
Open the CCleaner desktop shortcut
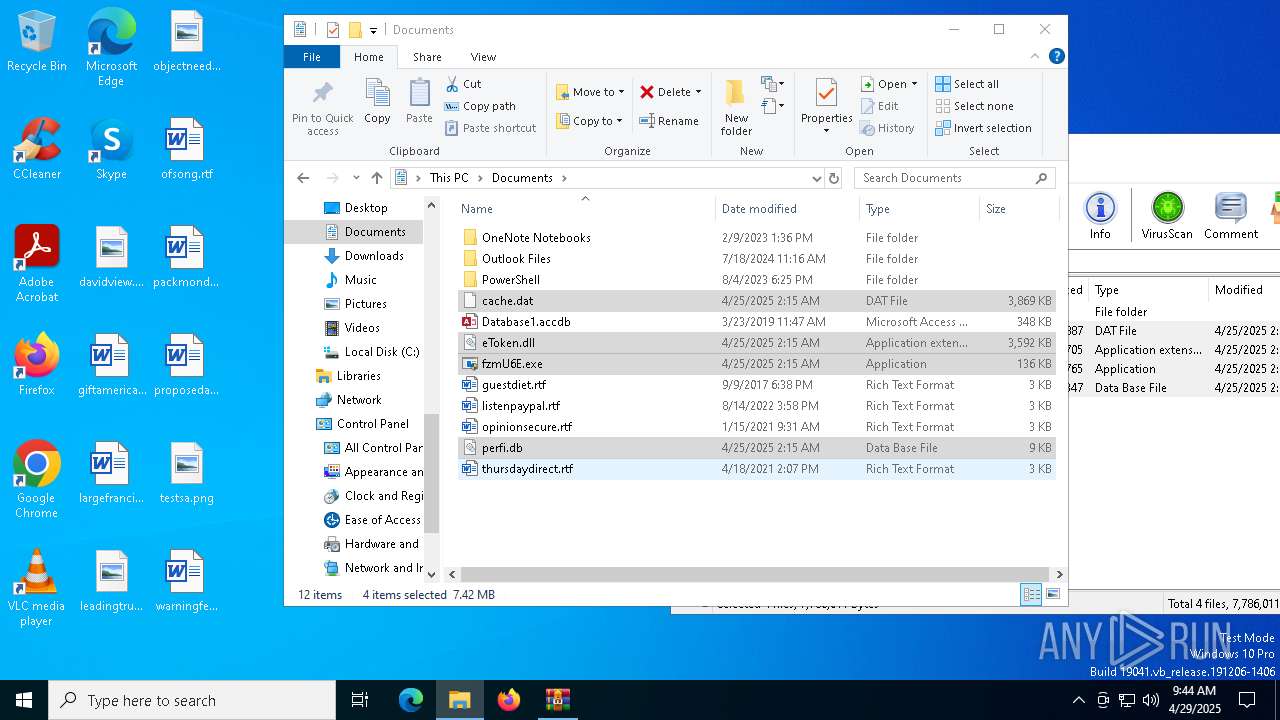tap(37, 150)
